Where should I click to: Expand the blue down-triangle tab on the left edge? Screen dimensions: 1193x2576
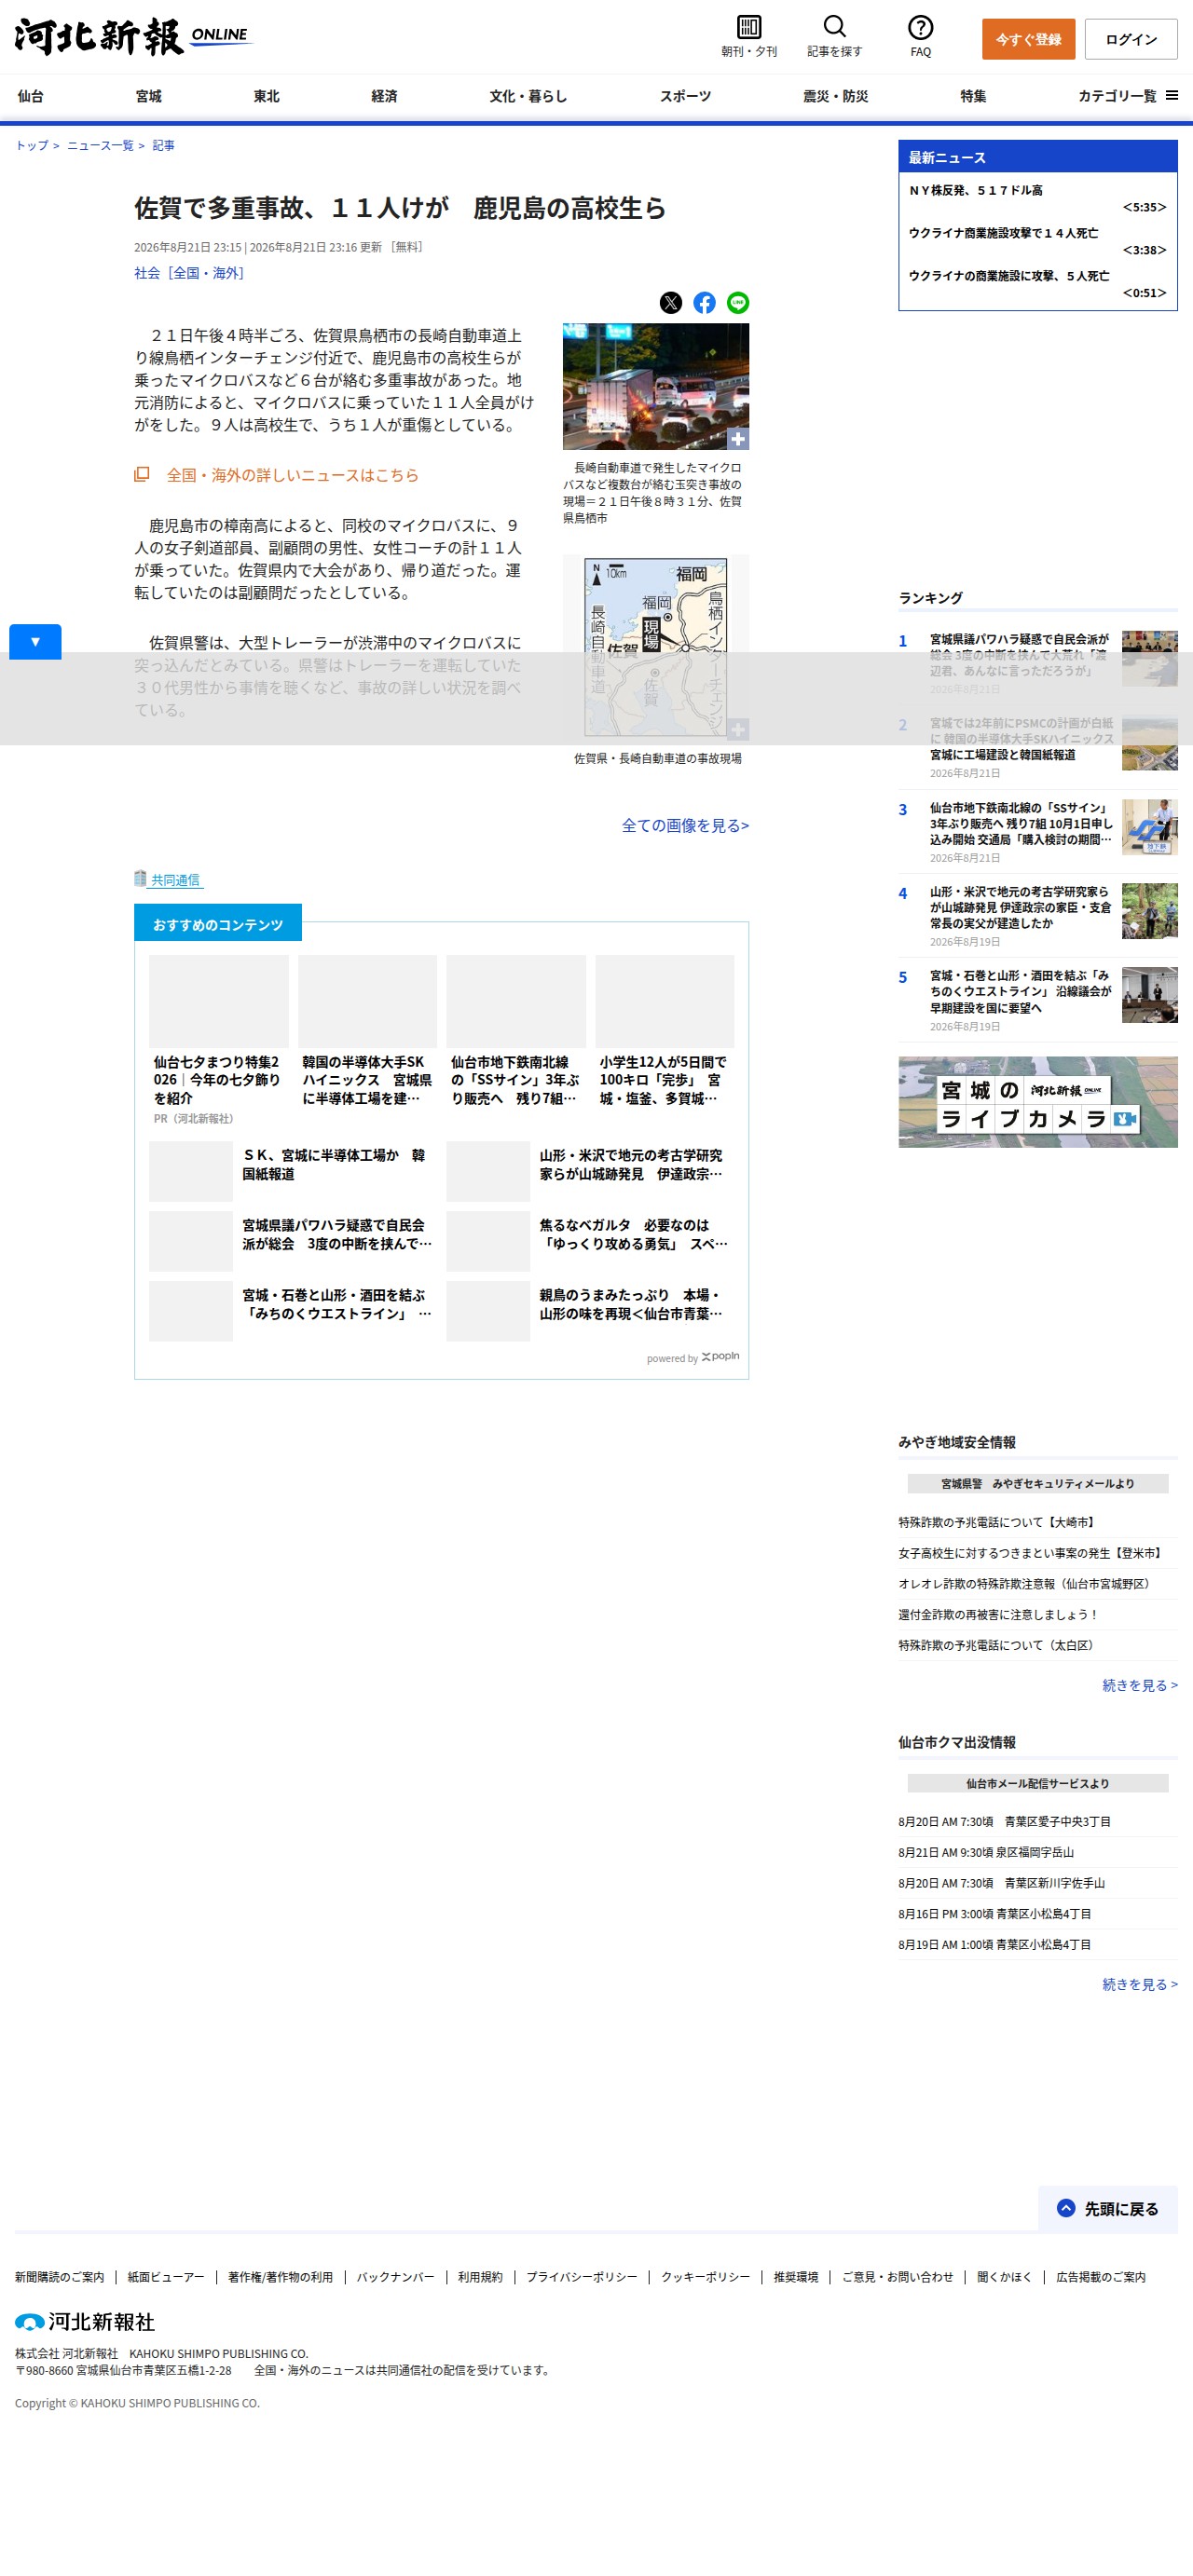pos(35,641)
